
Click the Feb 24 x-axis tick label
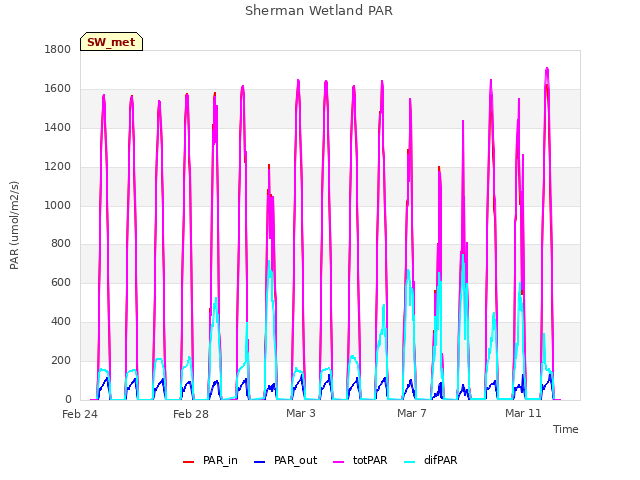click(x=80, y=414)
